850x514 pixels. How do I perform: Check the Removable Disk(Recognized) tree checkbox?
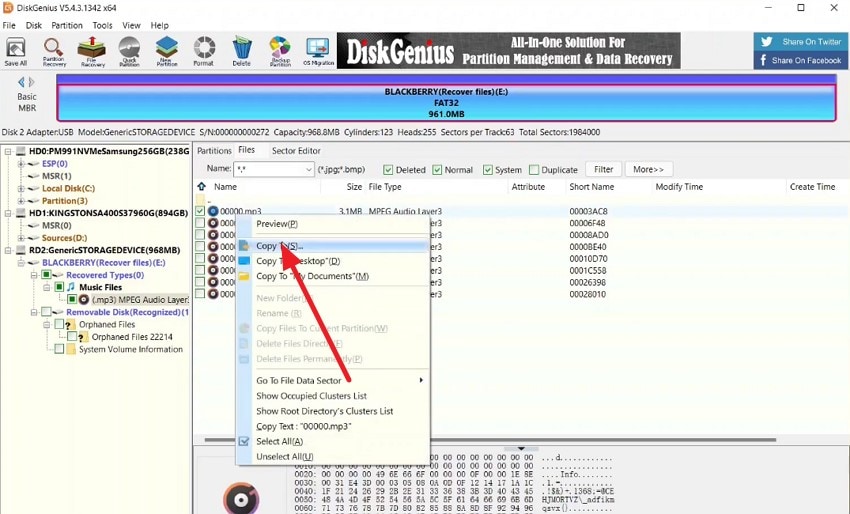point(47,312)
